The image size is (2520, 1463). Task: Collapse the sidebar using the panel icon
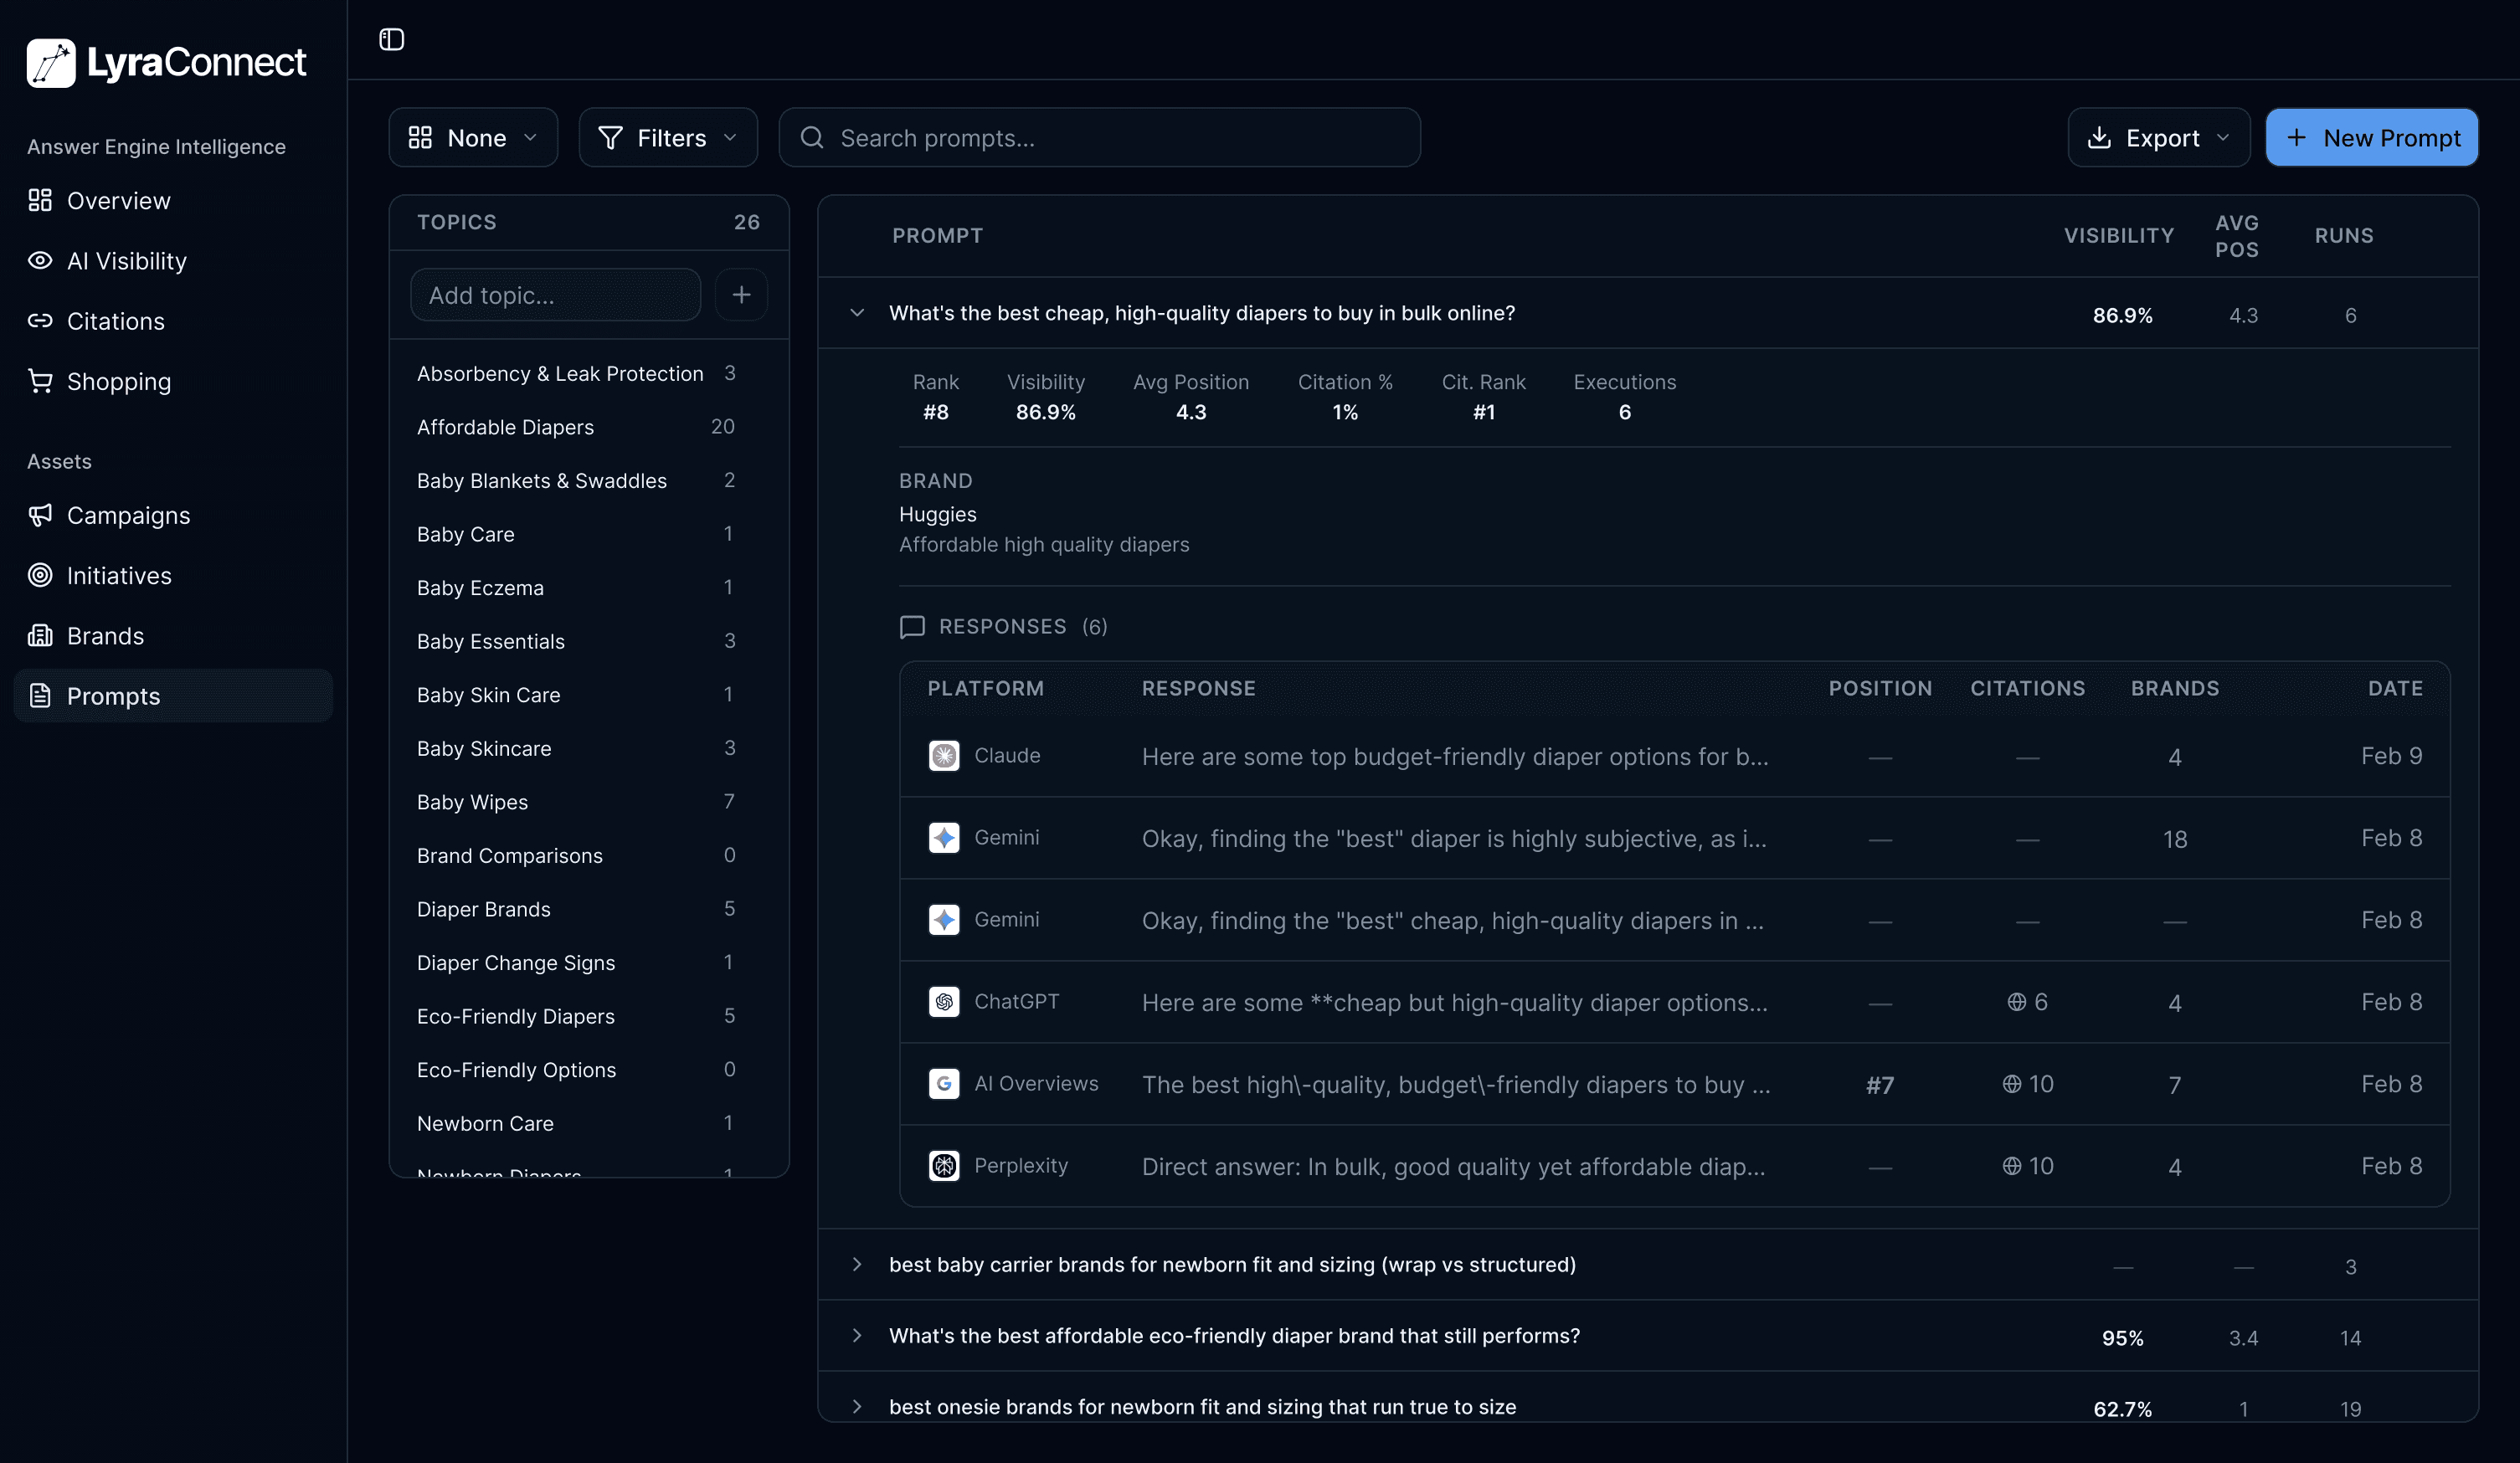390,39
